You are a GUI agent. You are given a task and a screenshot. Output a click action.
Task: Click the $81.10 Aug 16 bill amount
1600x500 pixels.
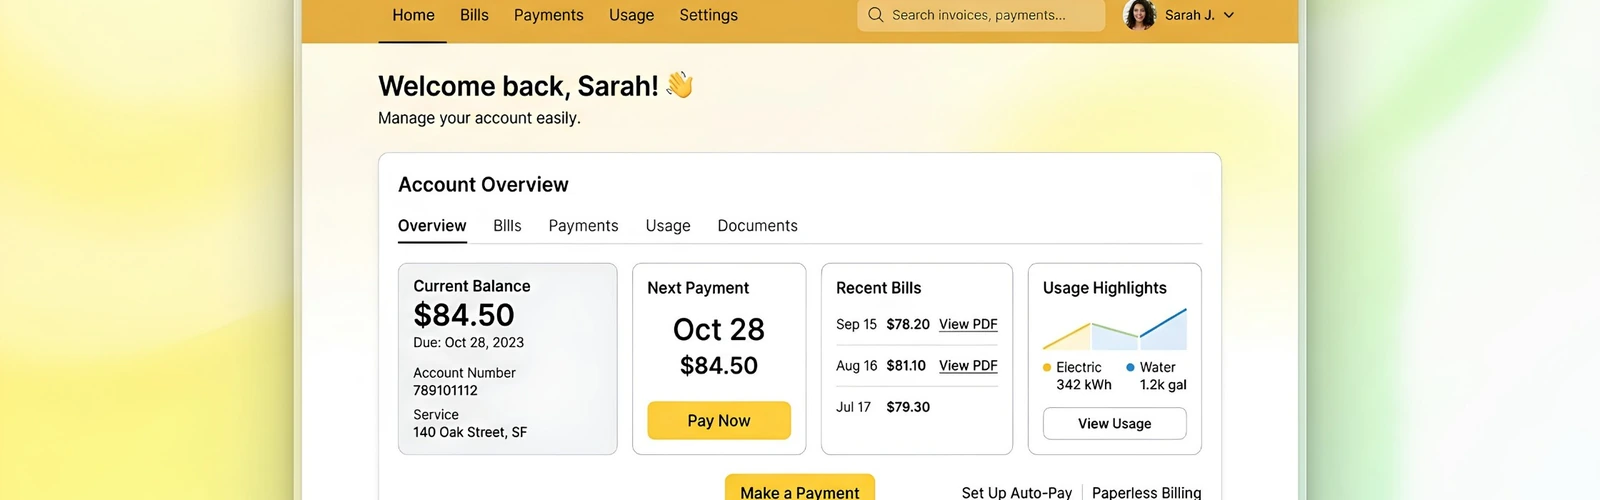(906, 366)
